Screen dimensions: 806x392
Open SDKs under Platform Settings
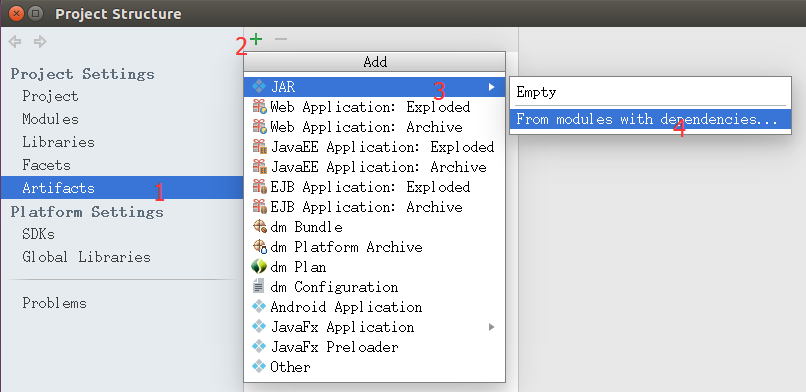(x=122, y=234)
